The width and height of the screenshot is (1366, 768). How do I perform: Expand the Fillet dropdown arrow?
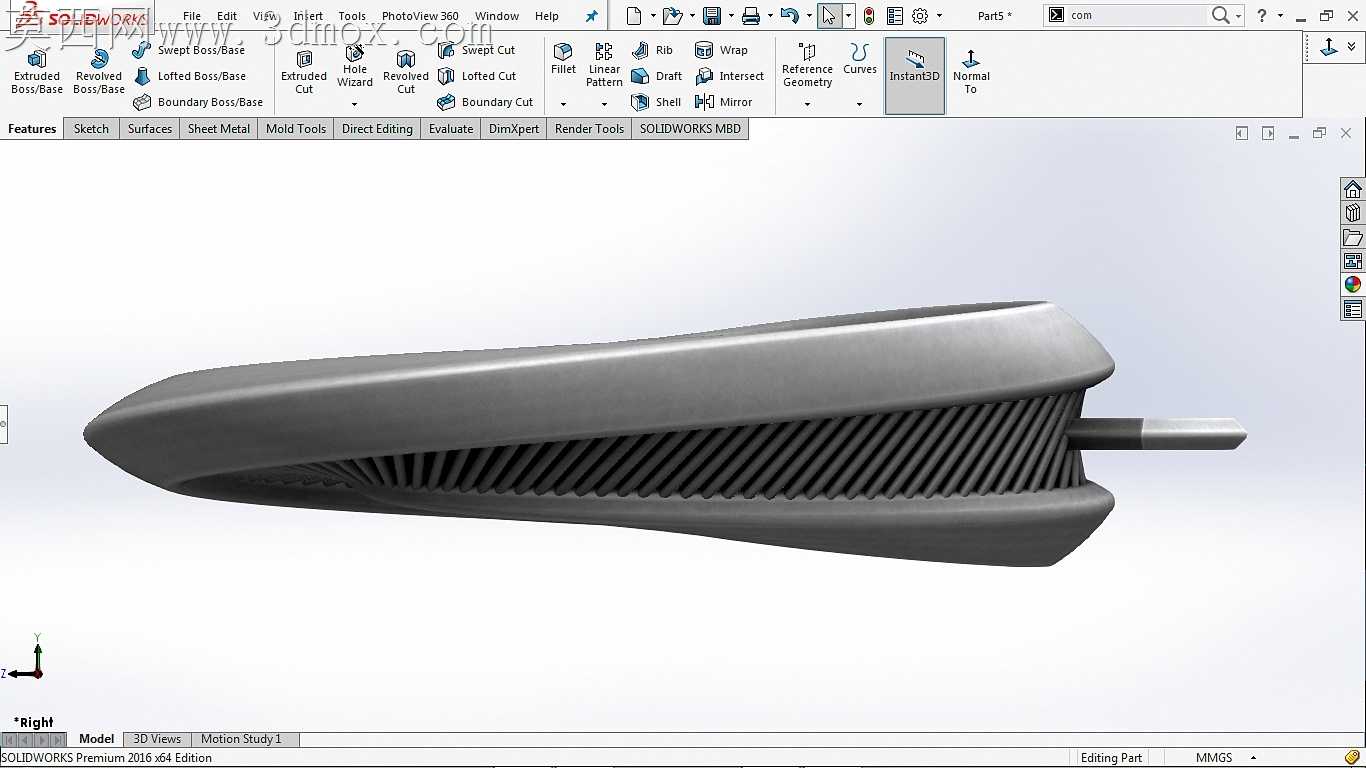[x=564, y=104]
